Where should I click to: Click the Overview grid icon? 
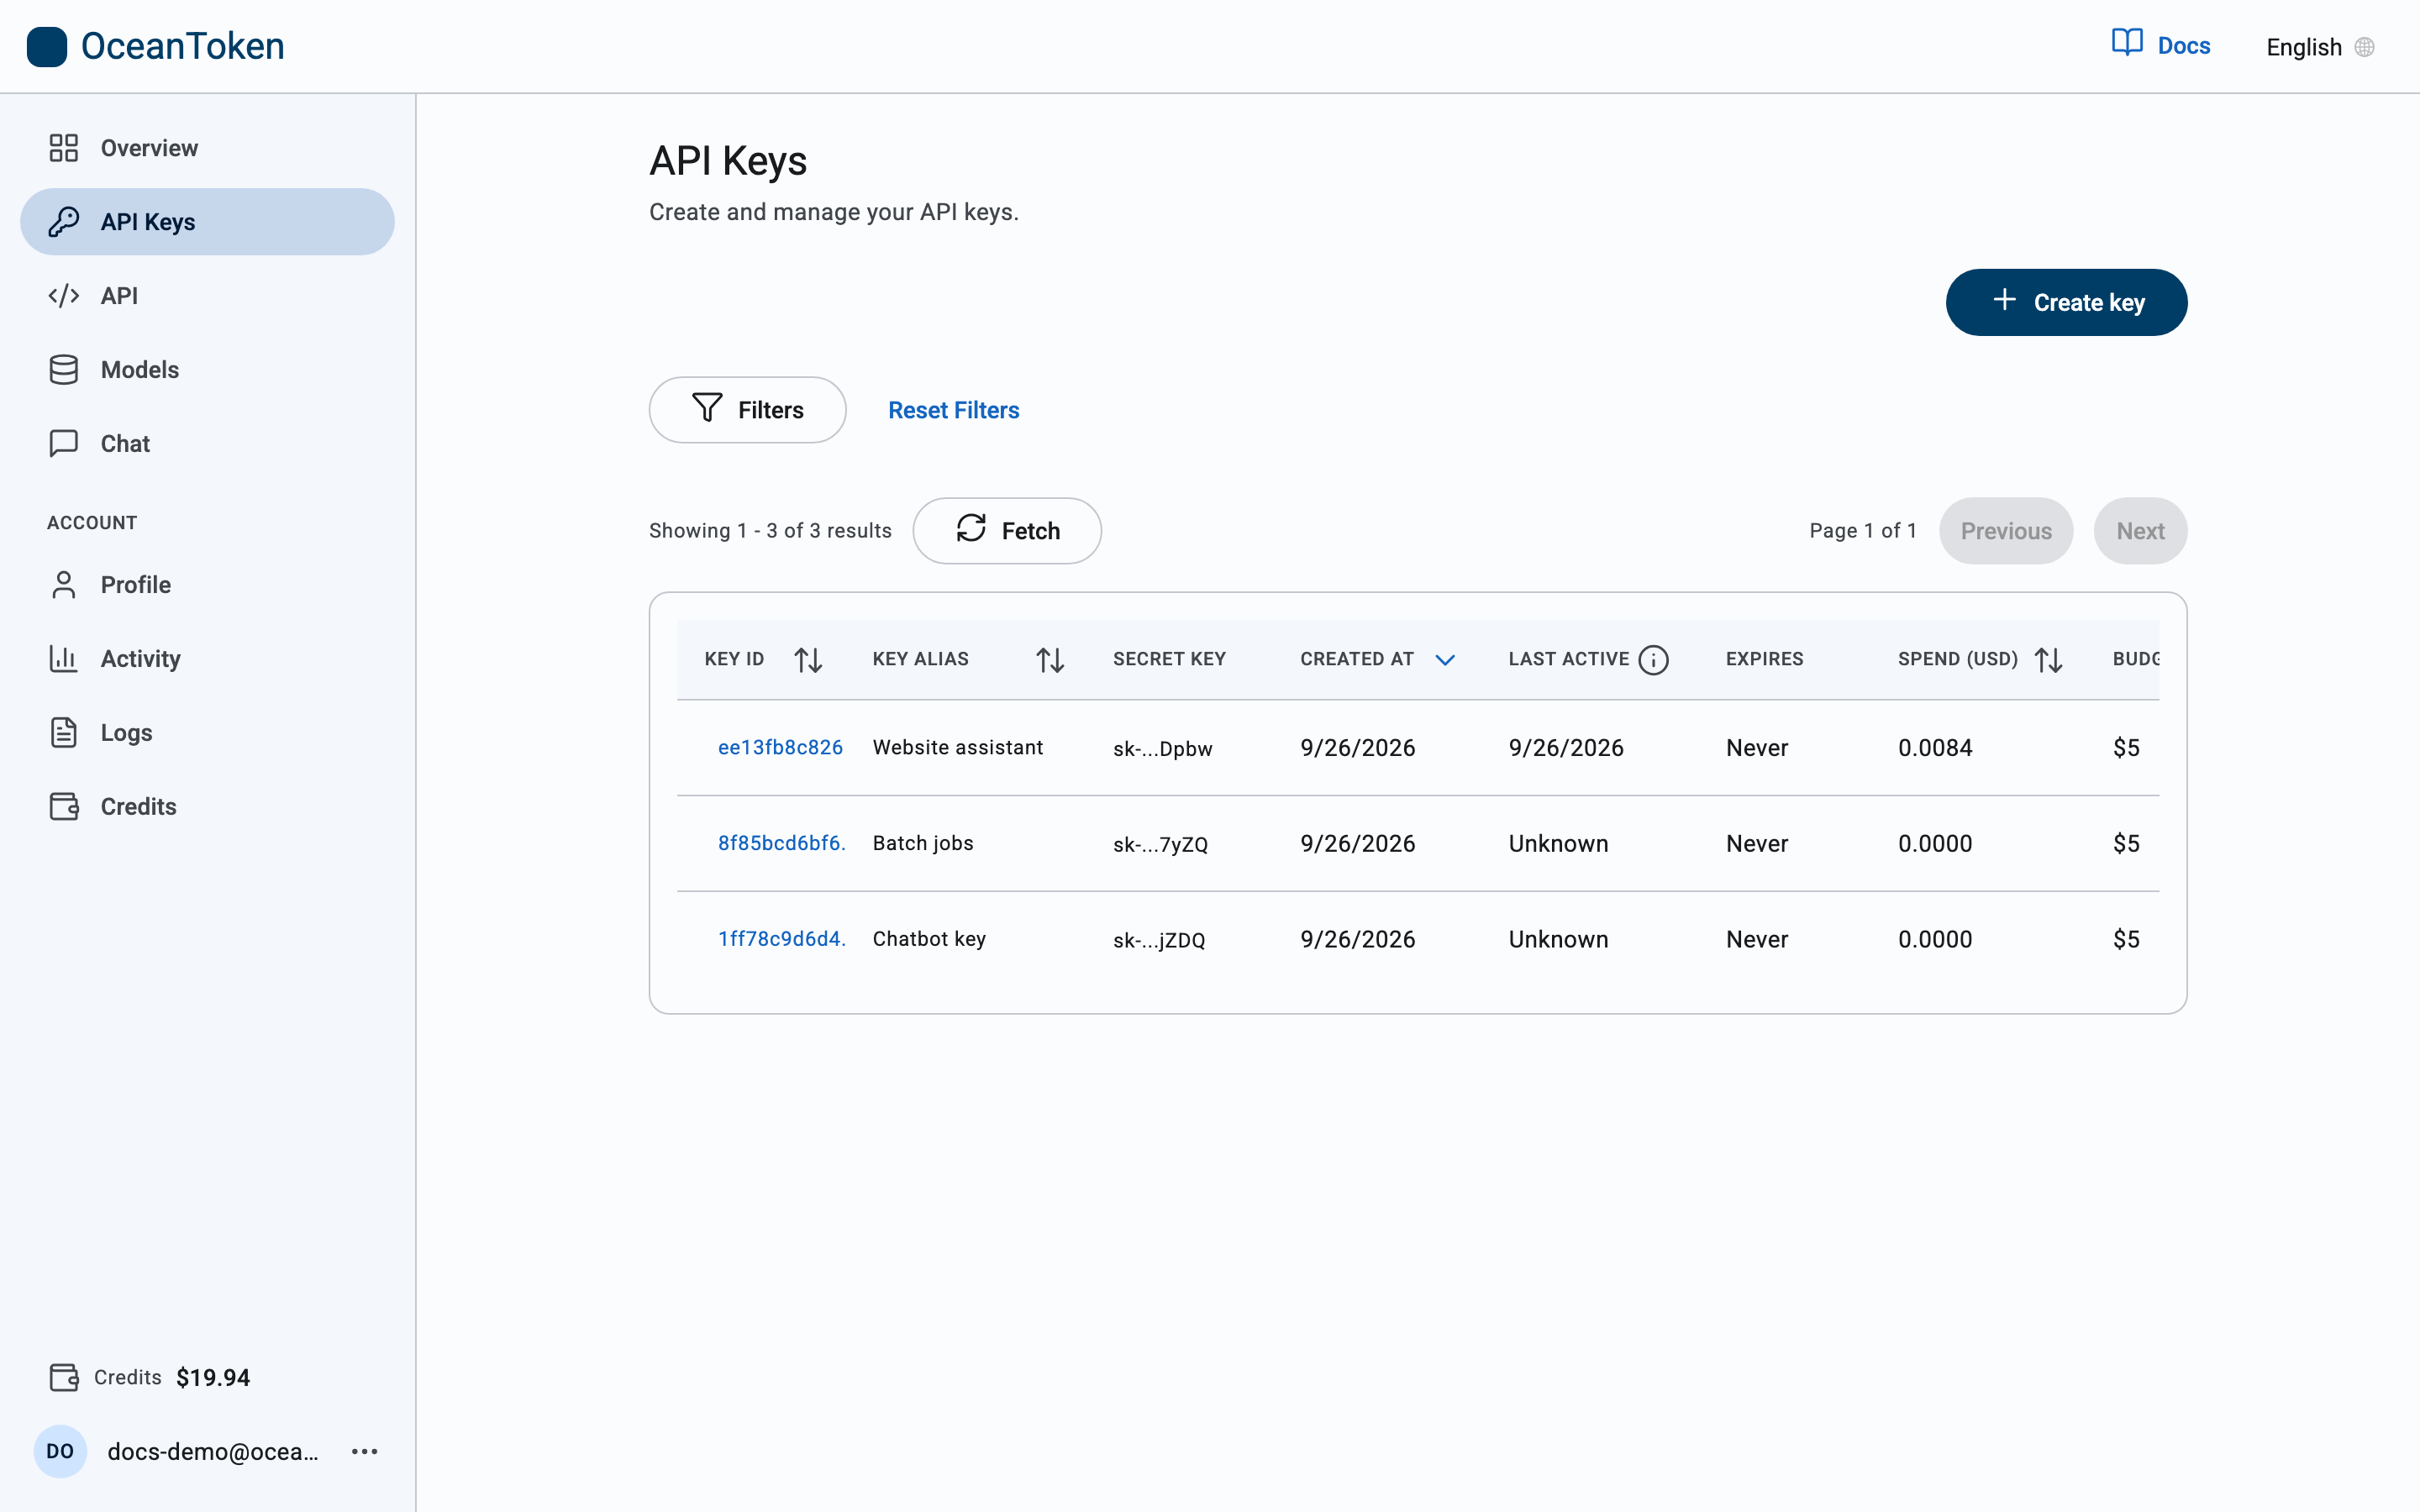(64, 148)
